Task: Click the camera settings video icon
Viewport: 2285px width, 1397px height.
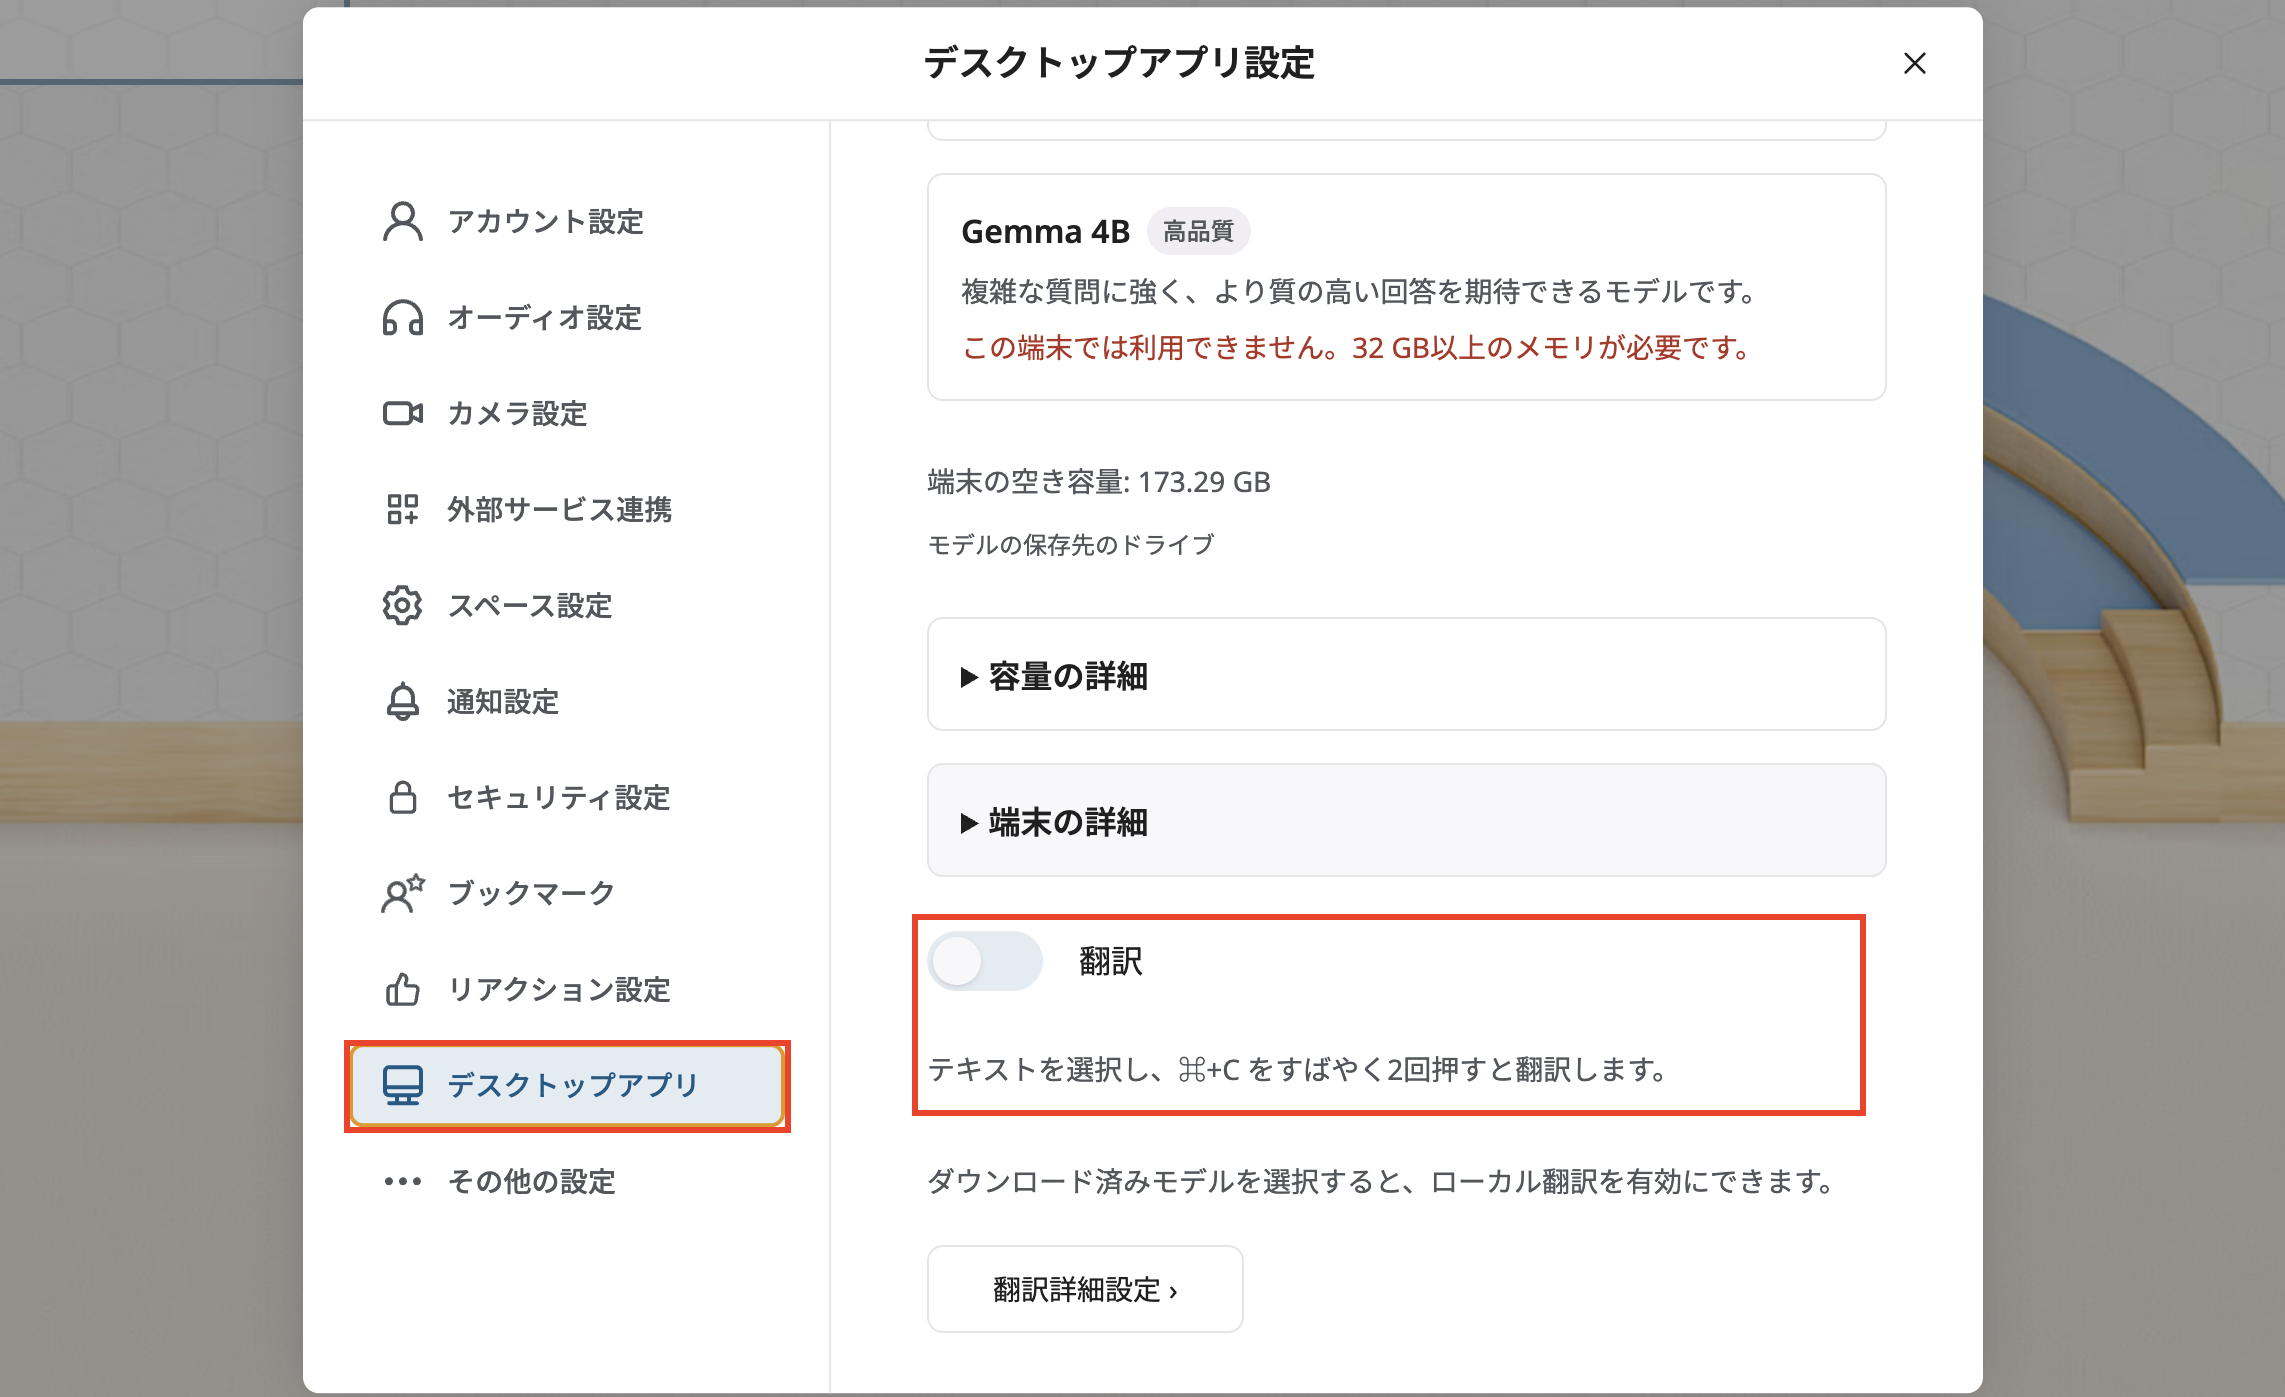Action: tap(403, 413)
